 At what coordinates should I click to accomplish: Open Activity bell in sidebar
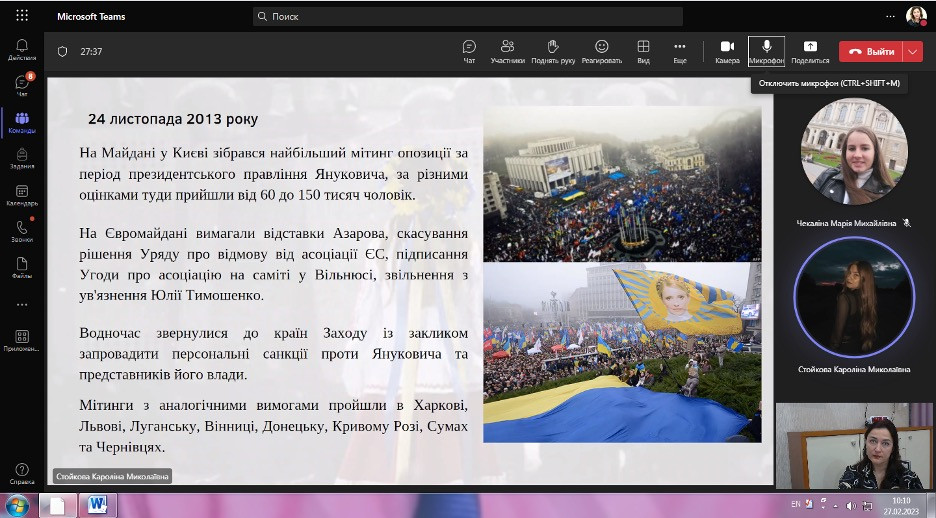(x=22, y=50)
